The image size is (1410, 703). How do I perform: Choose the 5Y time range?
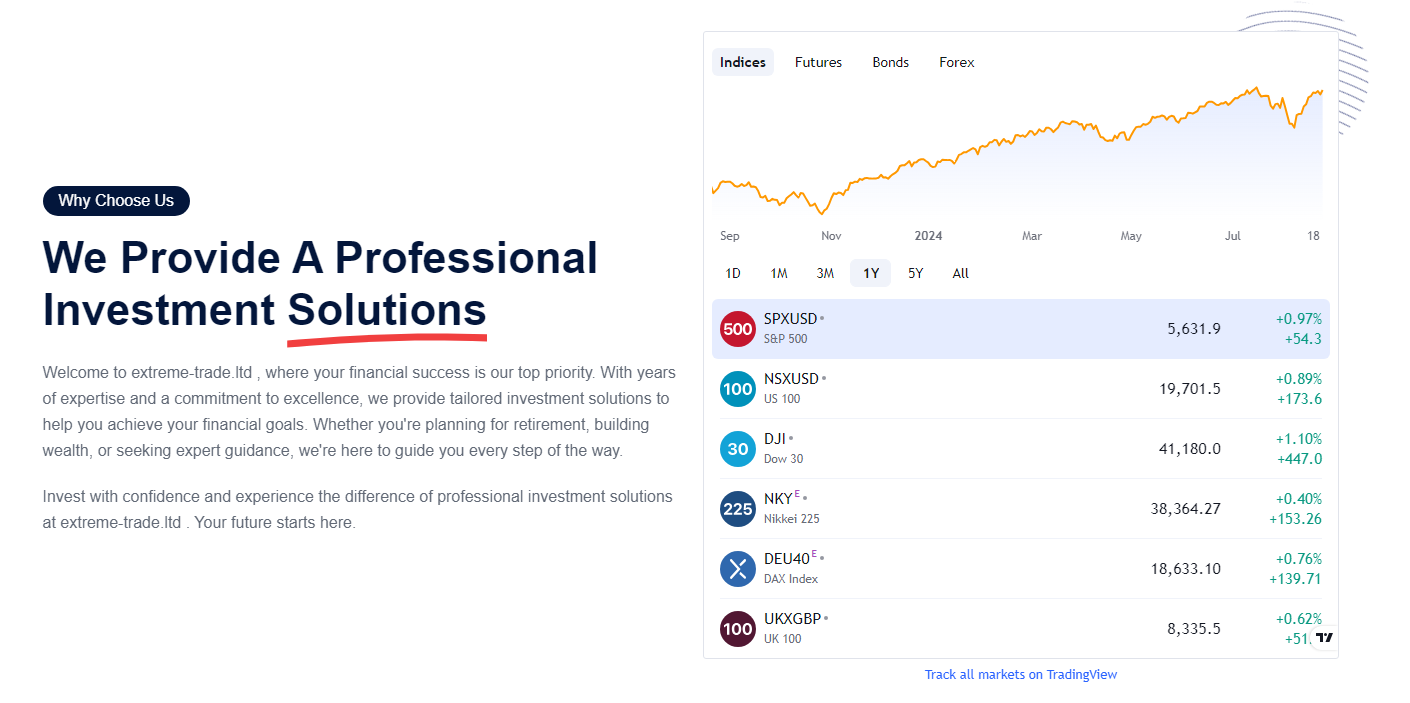click(915, 273)
